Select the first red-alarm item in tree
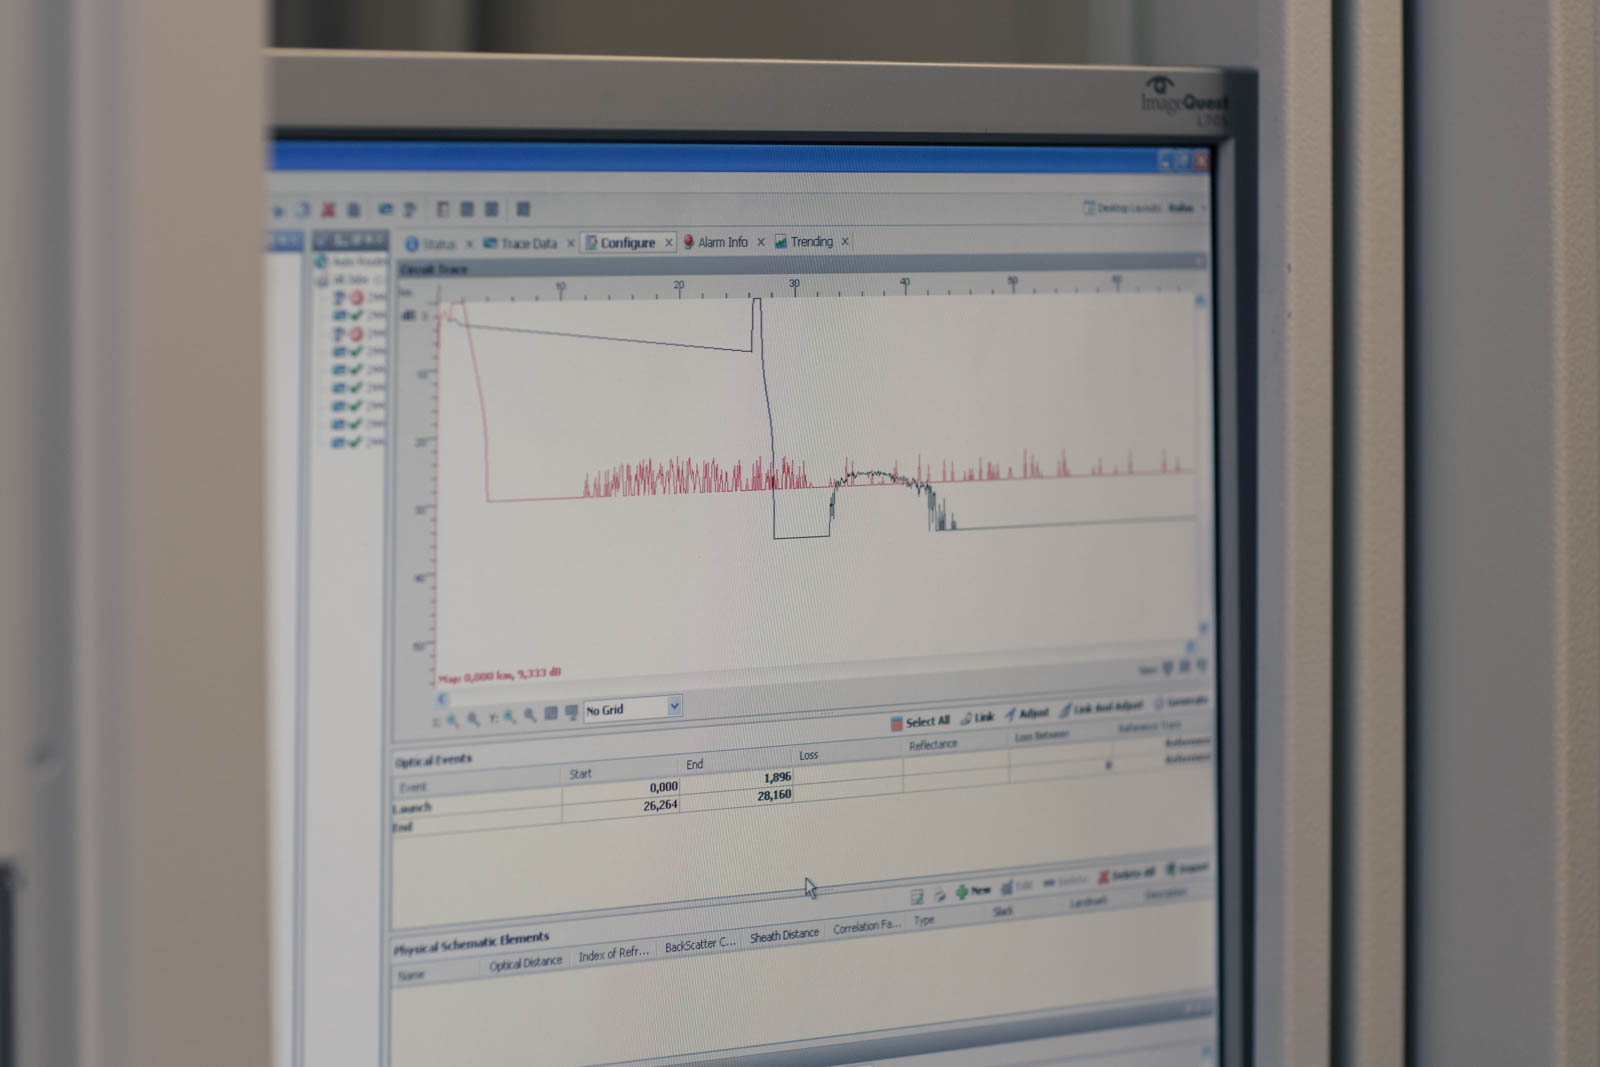This screenshot has height=1067, width=1600. click(356, 298)
